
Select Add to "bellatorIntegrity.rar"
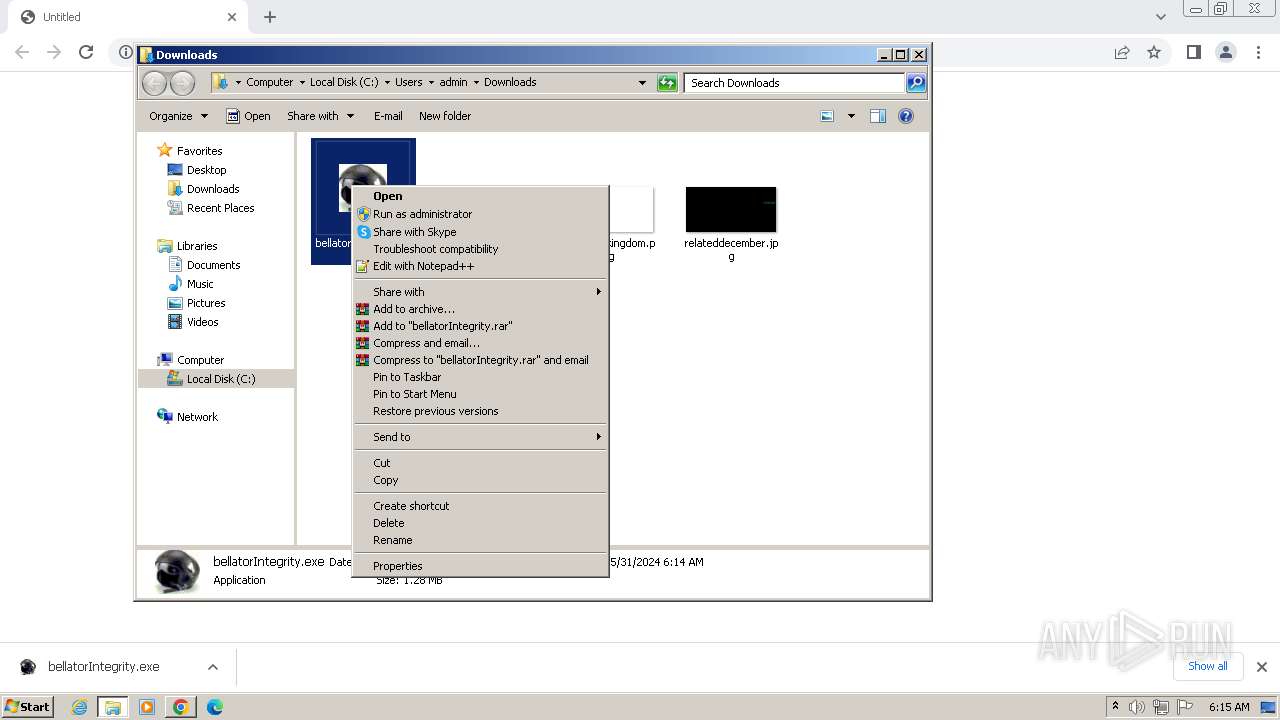pyautogui.click(x=480, y=326)
